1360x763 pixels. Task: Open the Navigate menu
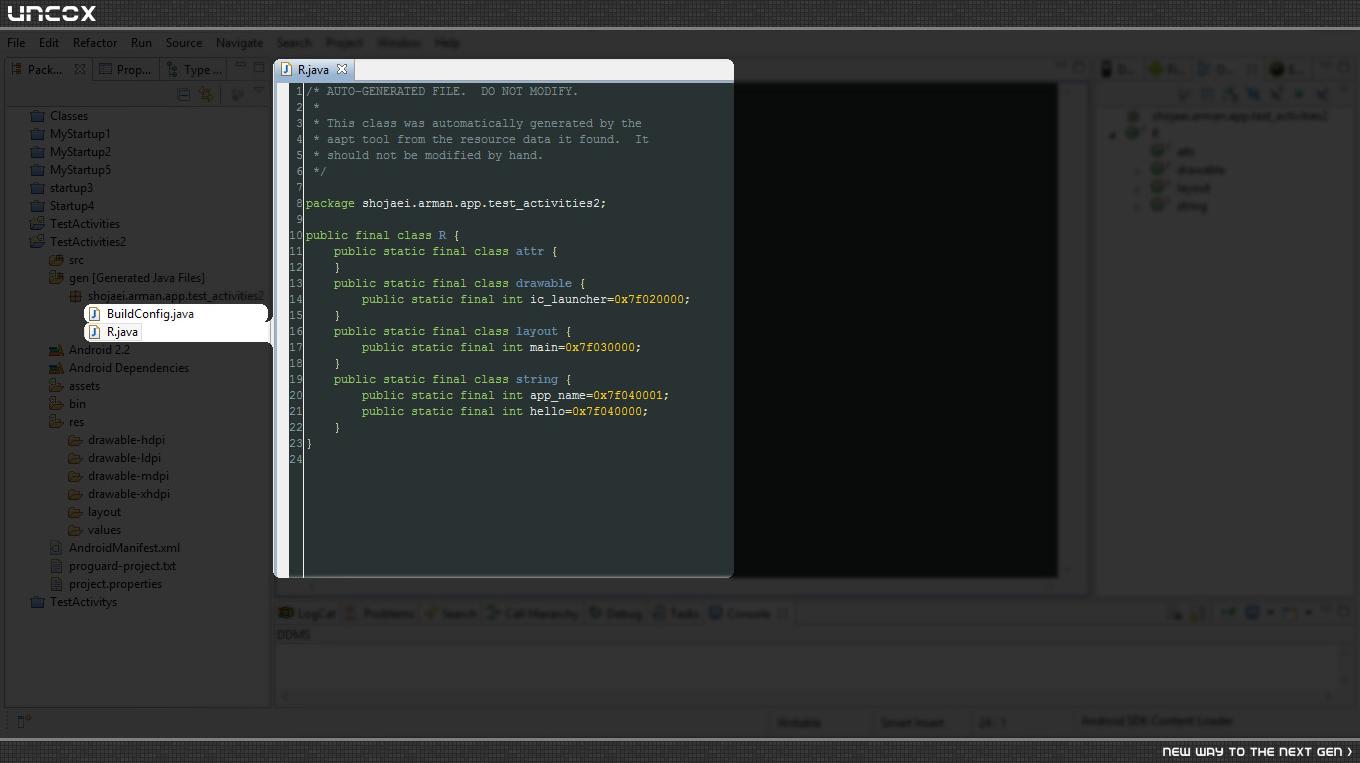[239, 43]
